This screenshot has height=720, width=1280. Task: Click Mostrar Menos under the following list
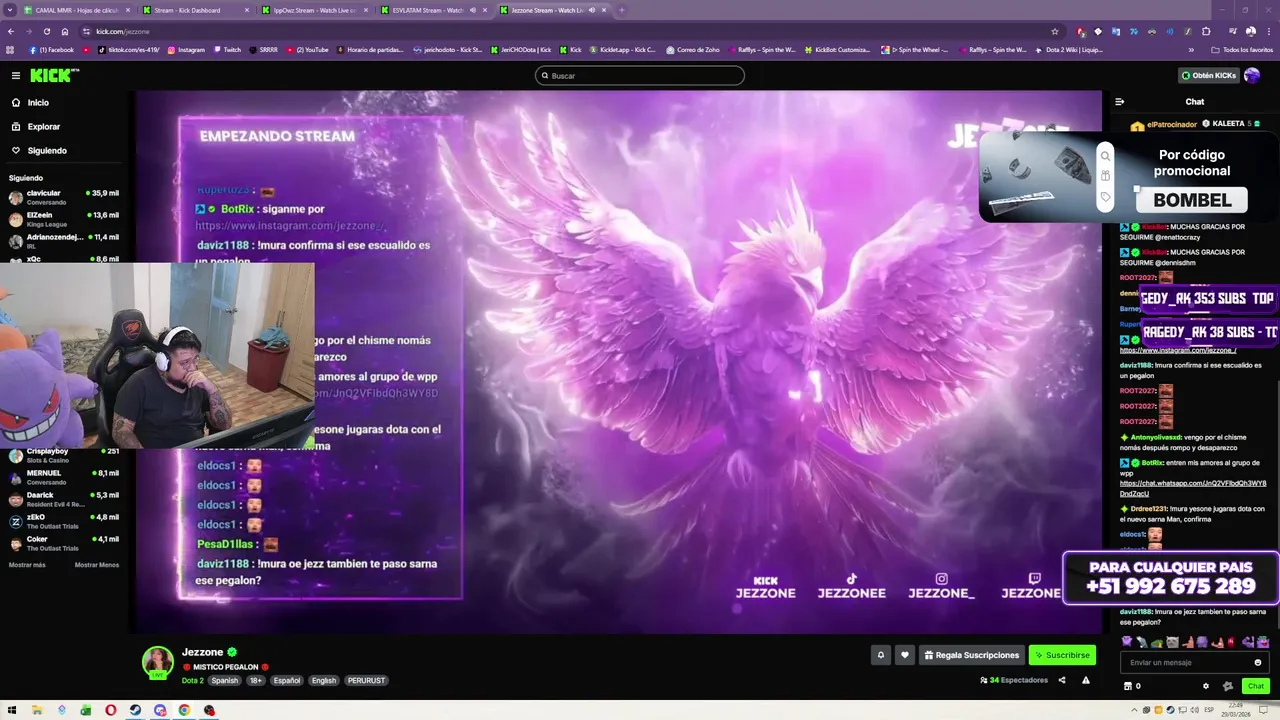(97, 565)
